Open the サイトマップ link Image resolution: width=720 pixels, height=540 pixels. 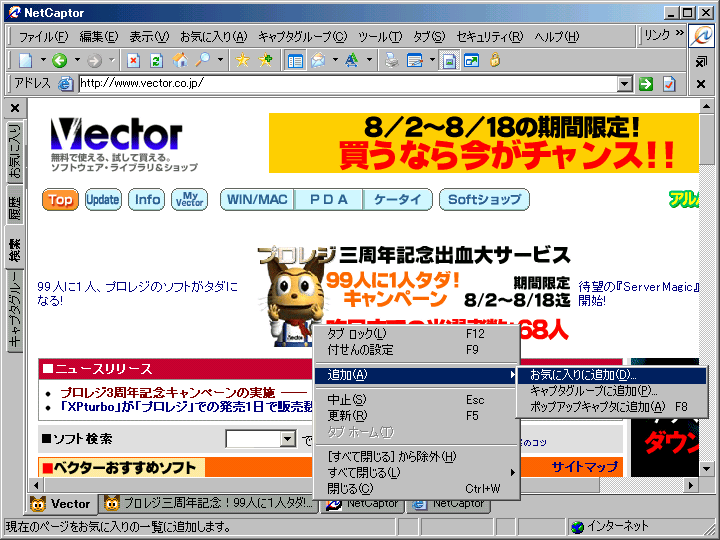pos(585,467)
